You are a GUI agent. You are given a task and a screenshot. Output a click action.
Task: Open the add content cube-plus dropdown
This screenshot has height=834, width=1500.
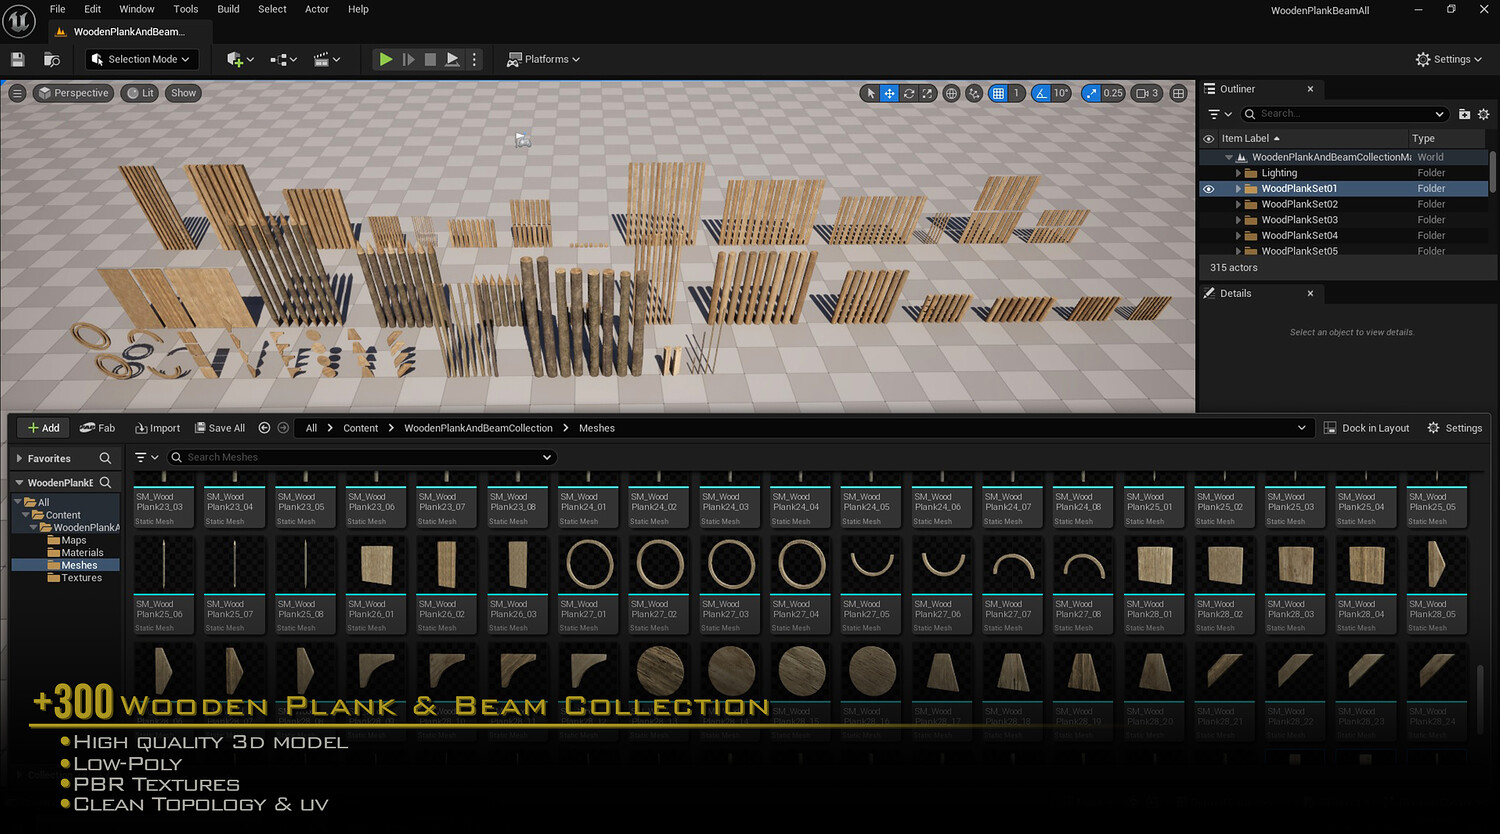click(240, 59)
